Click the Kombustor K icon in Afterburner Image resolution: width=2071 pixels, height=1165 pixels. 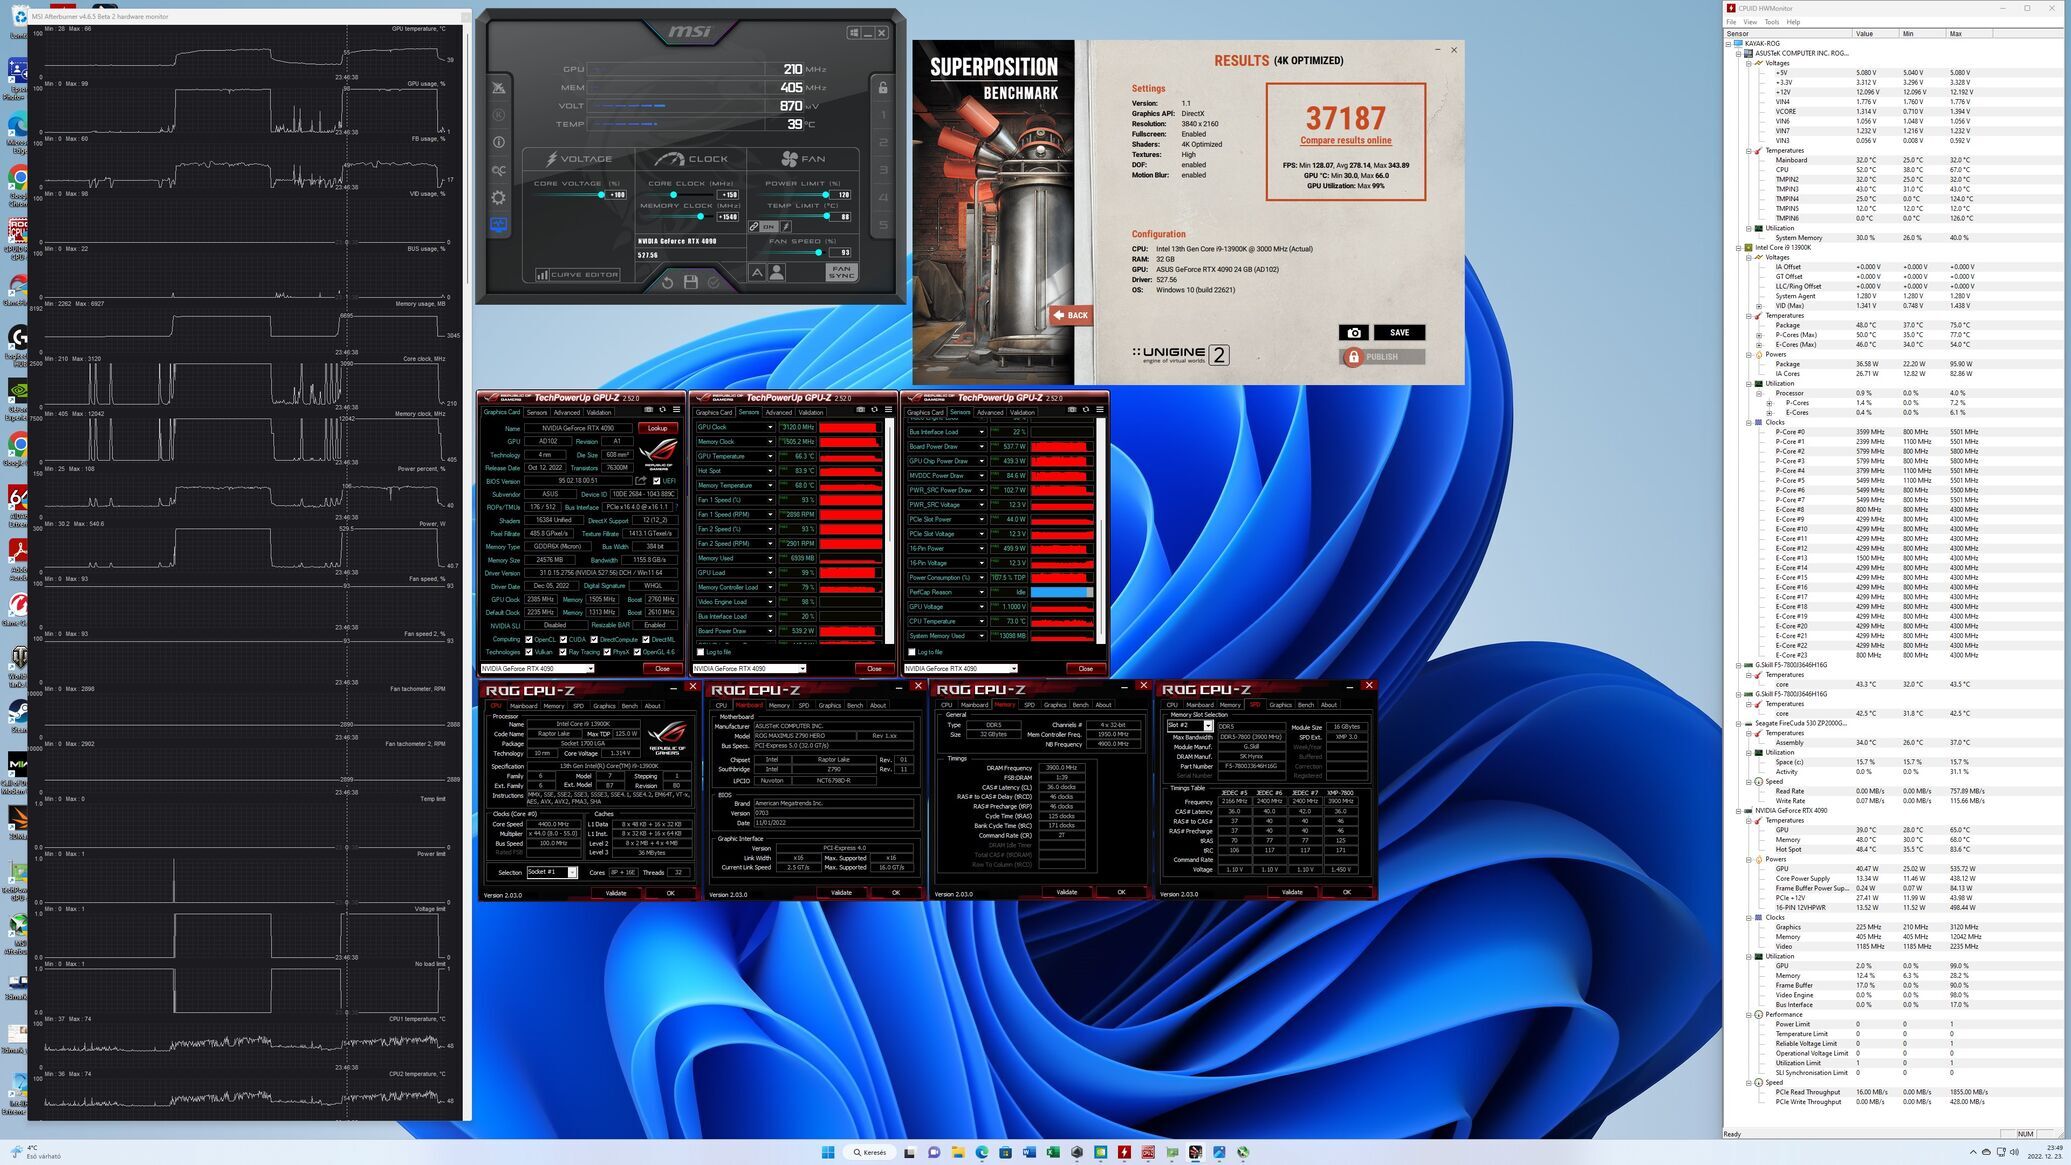[x=498, y=115]
